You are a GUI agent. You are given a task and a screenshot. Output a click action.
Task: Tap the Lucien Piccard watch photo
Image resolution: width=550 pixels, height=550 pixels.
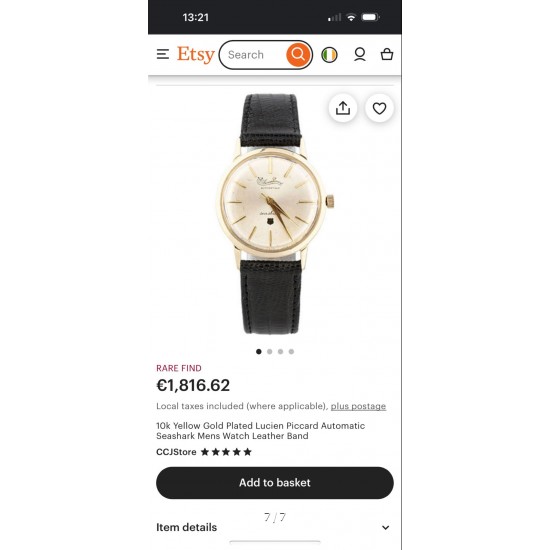click(x=275, y=214)
